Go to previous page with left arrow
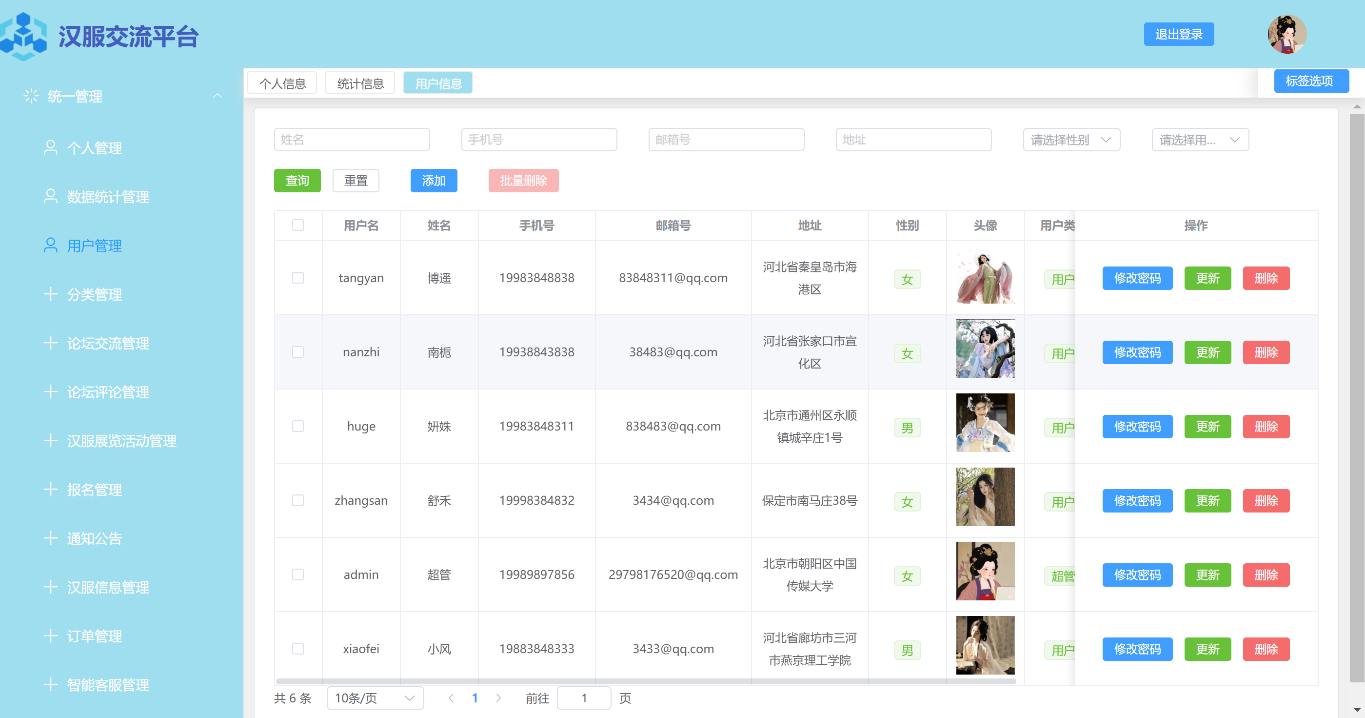This screenshot has width=1365, height=718. click(451, 698)
